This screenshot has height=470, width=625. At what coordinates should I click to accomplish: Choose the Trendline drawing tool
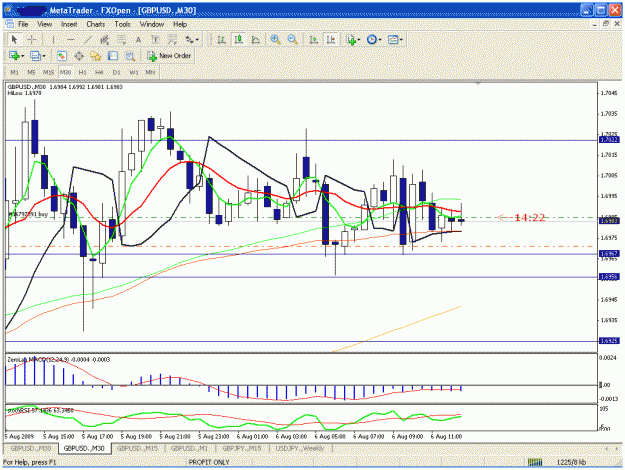88,40
